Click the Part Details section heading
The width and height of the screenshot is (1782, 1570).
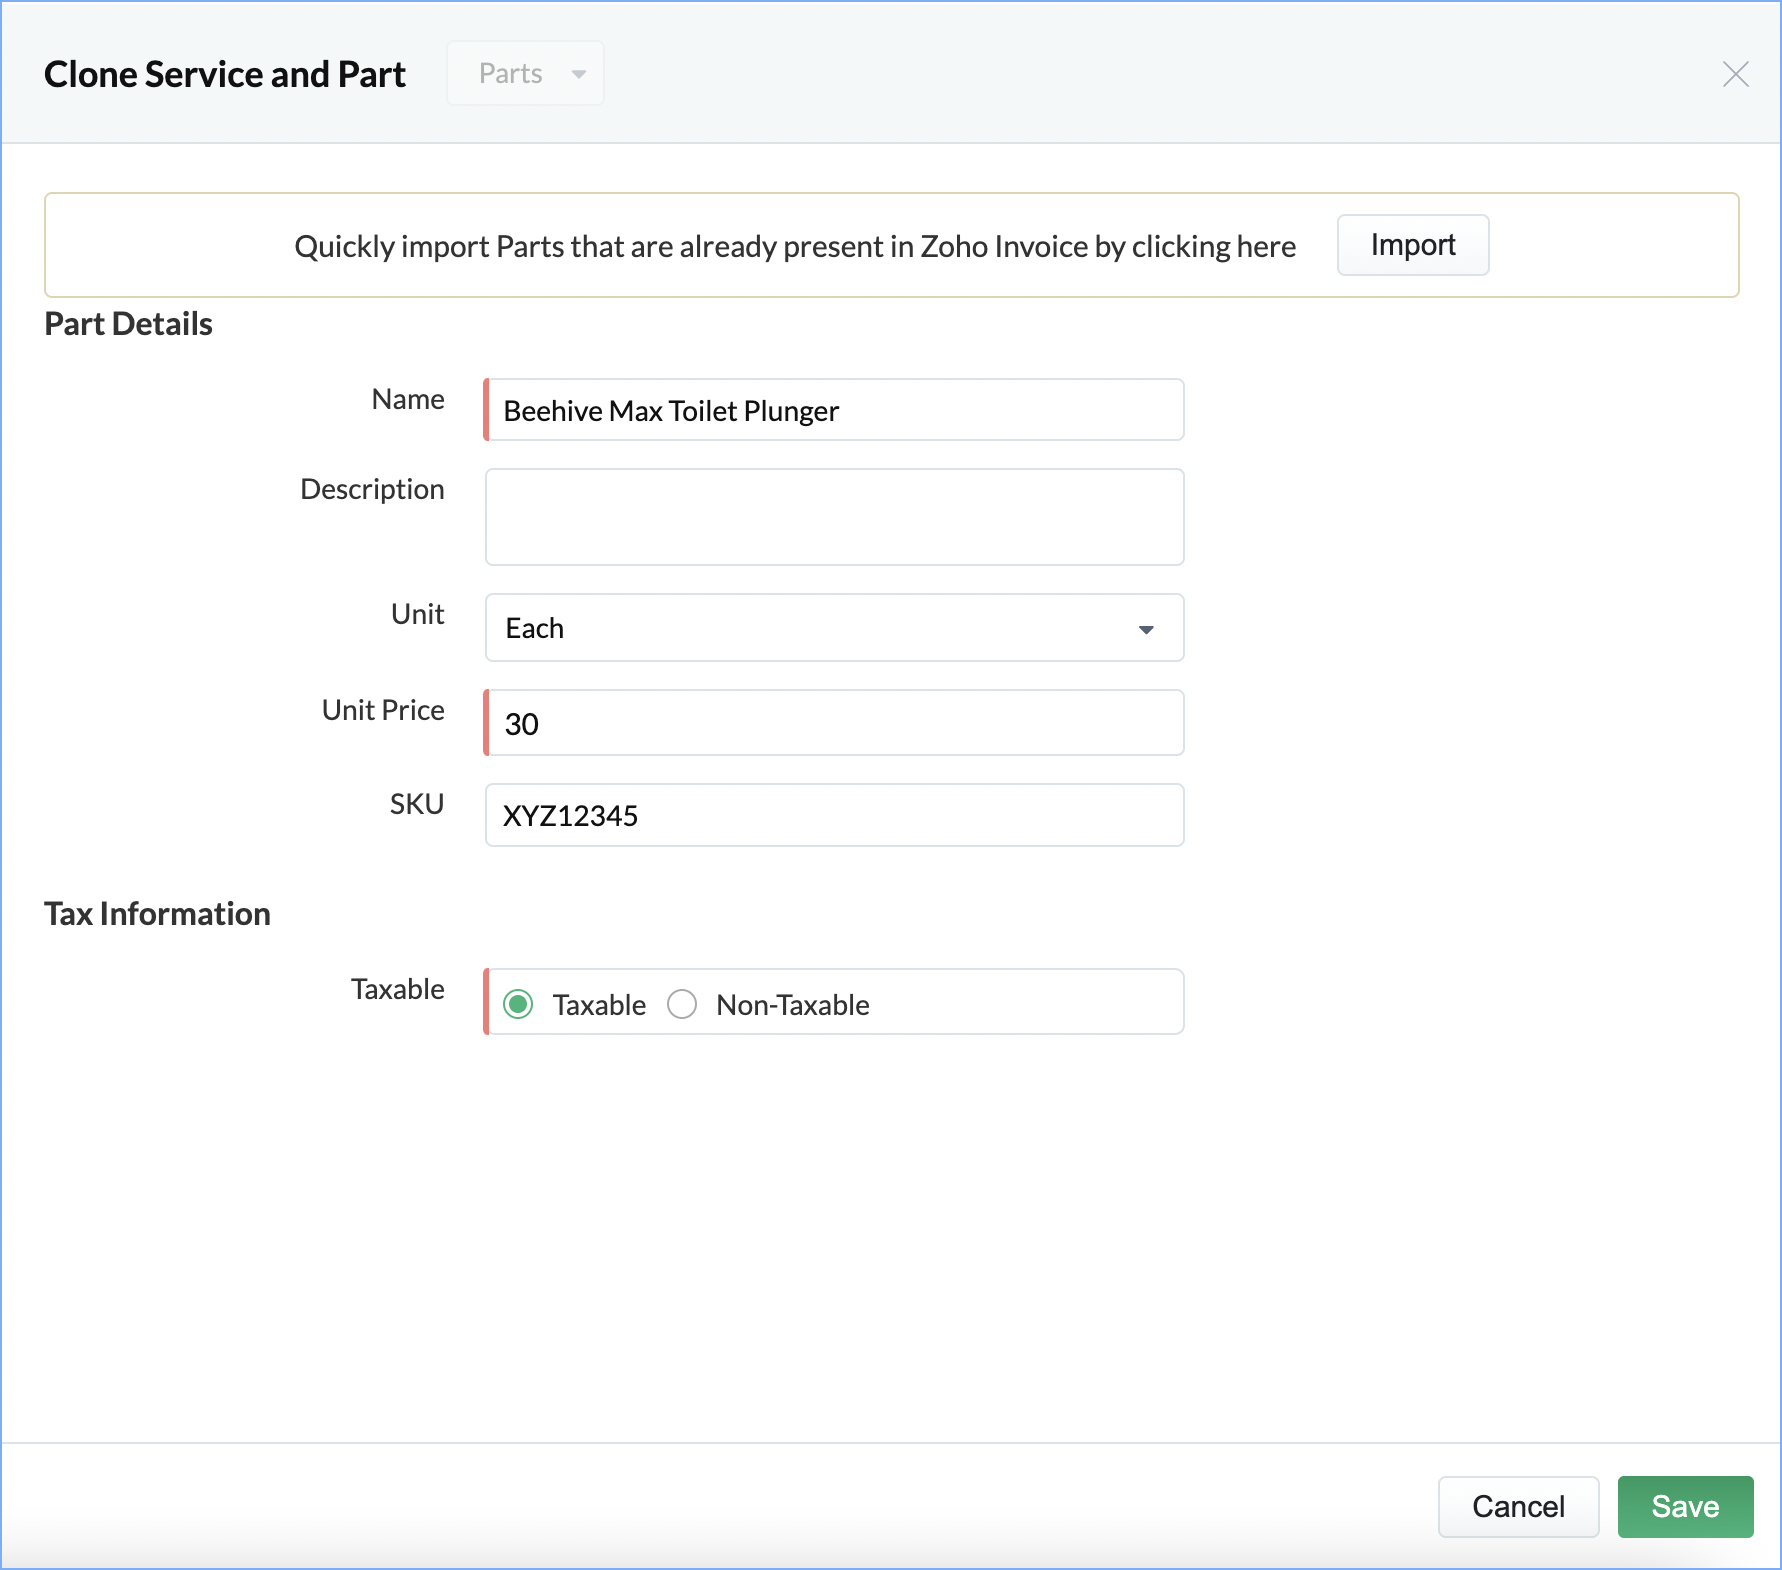[128, 324]
